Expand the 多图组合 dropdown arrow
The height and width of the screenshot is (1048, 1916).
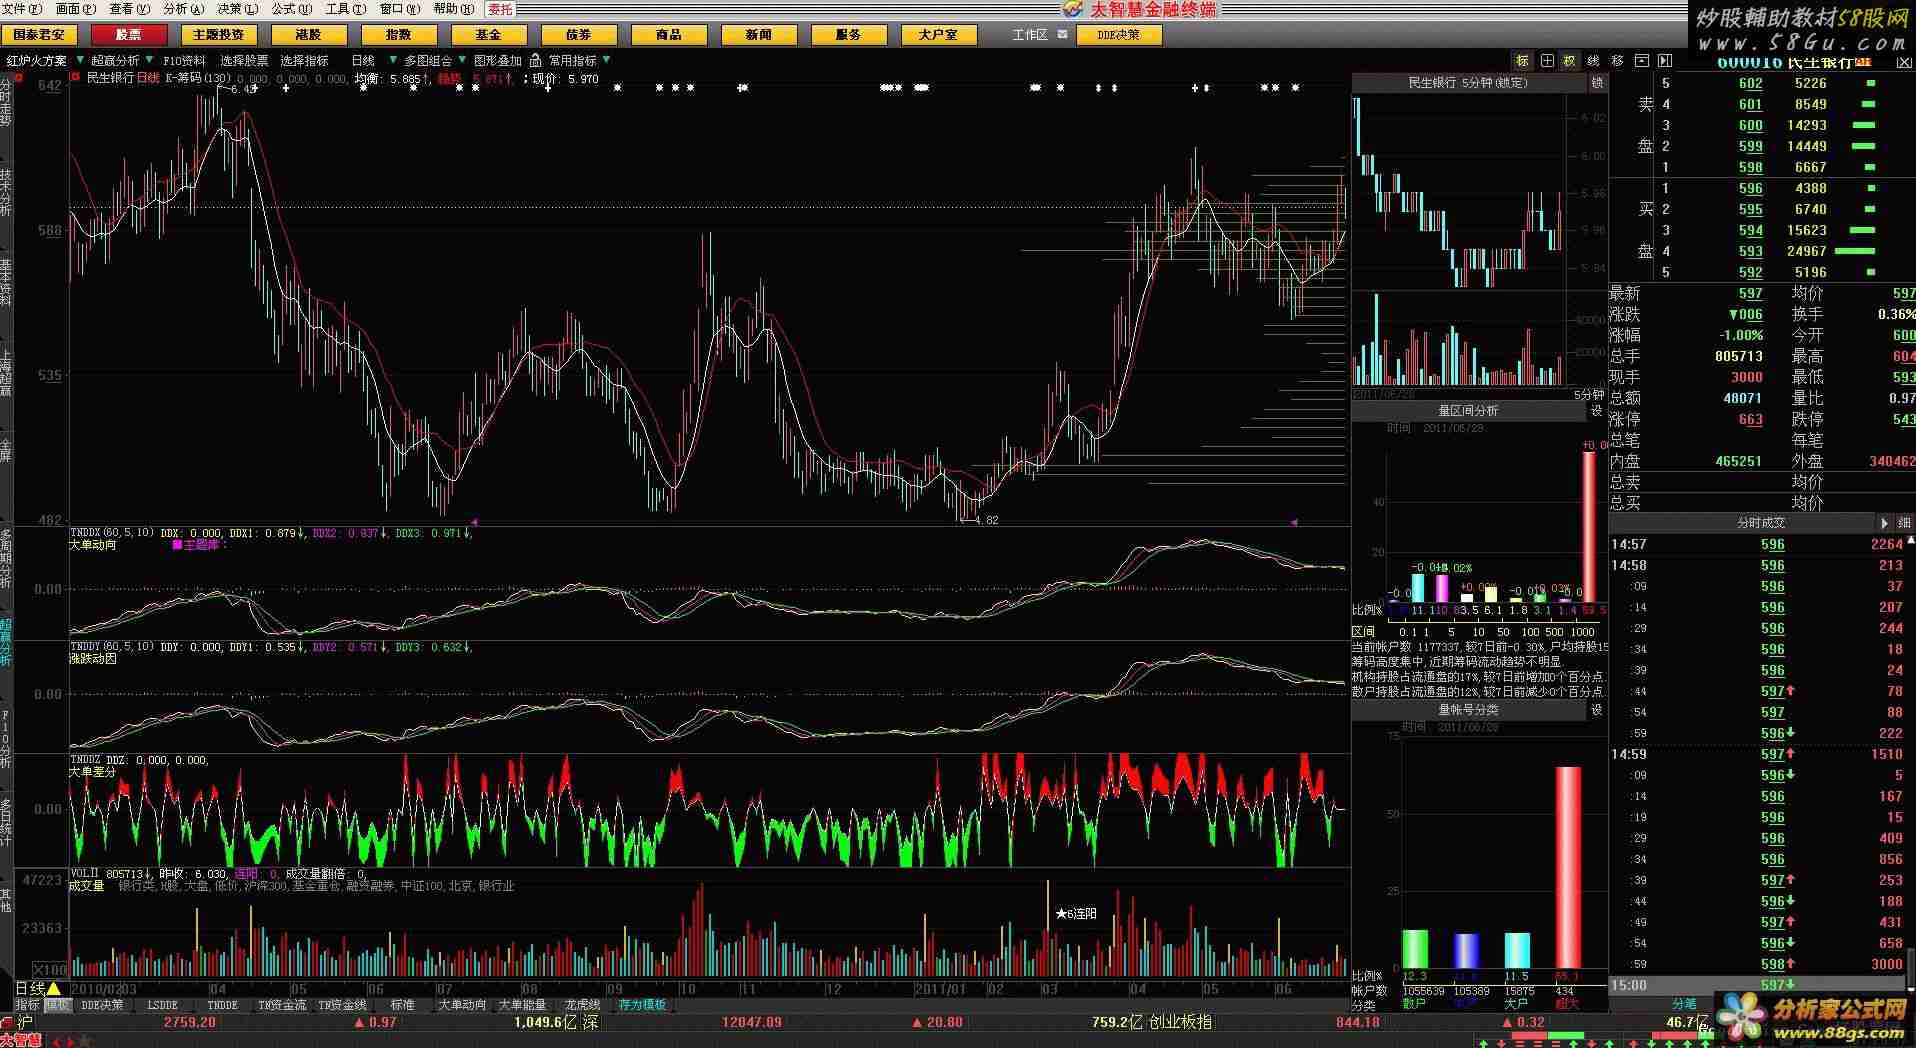click(462, 60)
